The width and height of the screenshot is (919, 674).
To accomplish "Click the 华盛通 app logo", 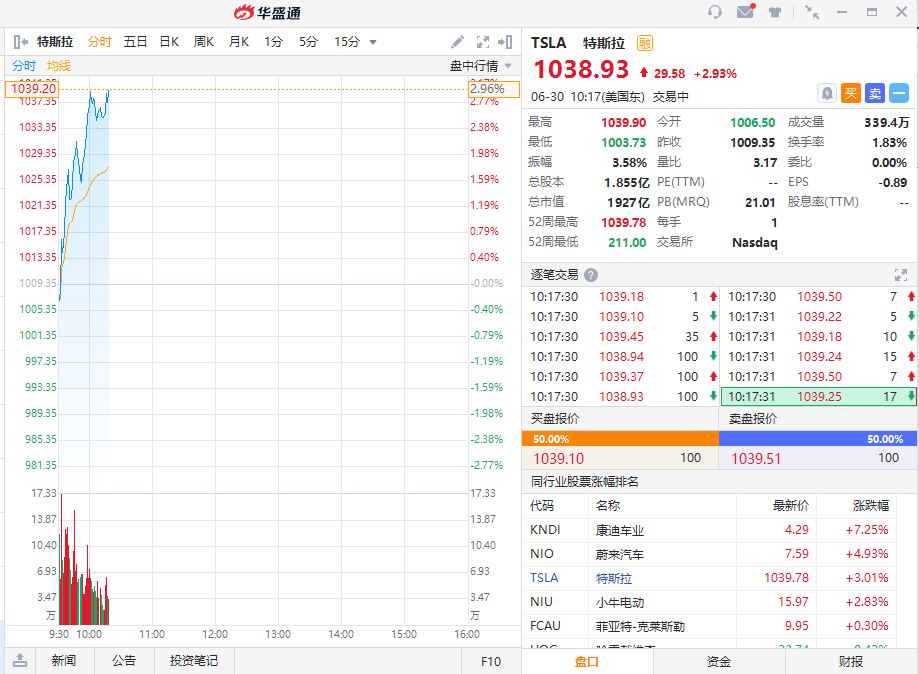I will [x=267, y=12].
